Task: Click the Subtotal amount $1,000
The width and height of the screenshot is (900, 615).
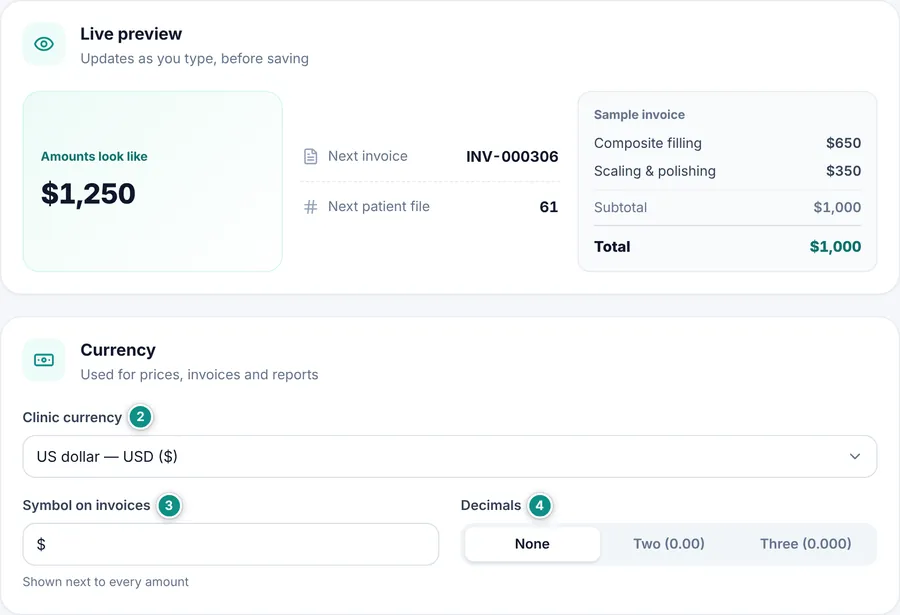Action: 837,207
